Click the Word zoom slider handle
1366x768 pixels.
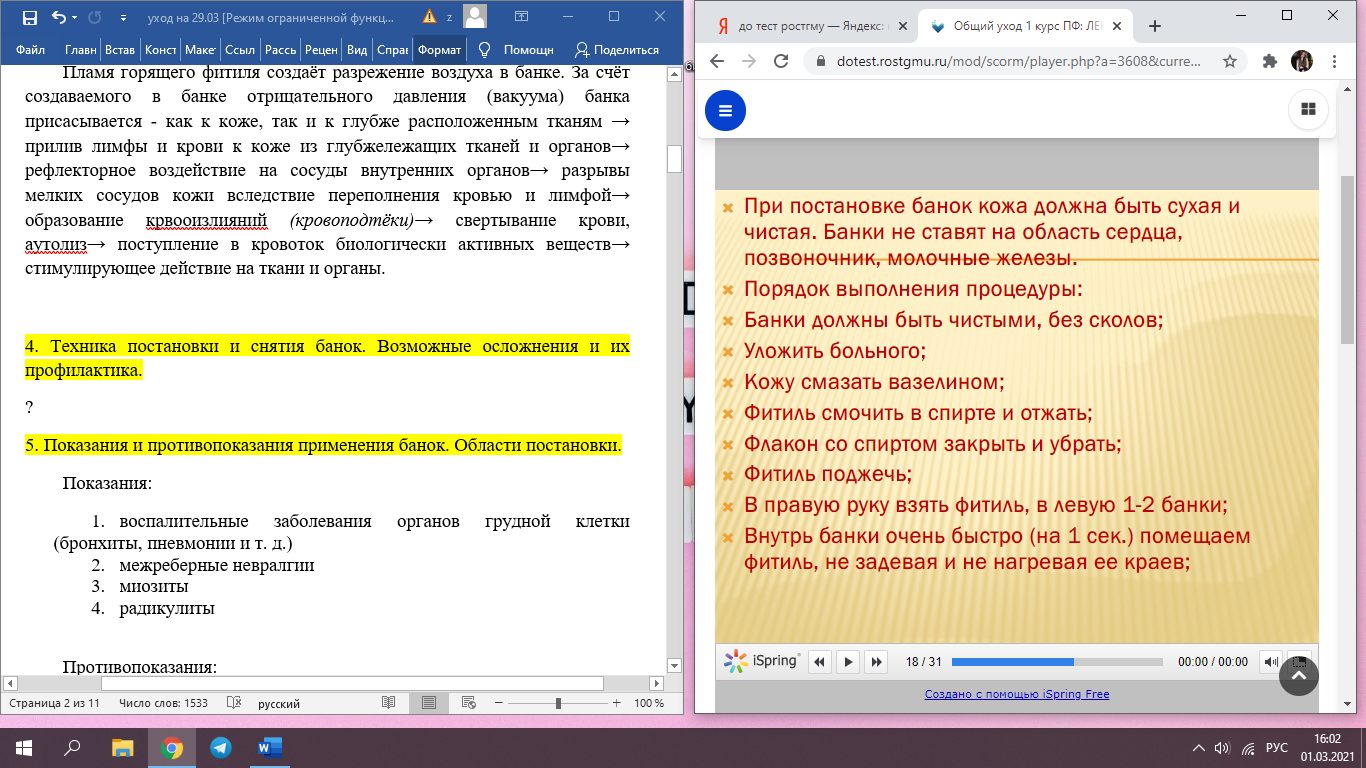pyautogui.click(x=558, y=703)
